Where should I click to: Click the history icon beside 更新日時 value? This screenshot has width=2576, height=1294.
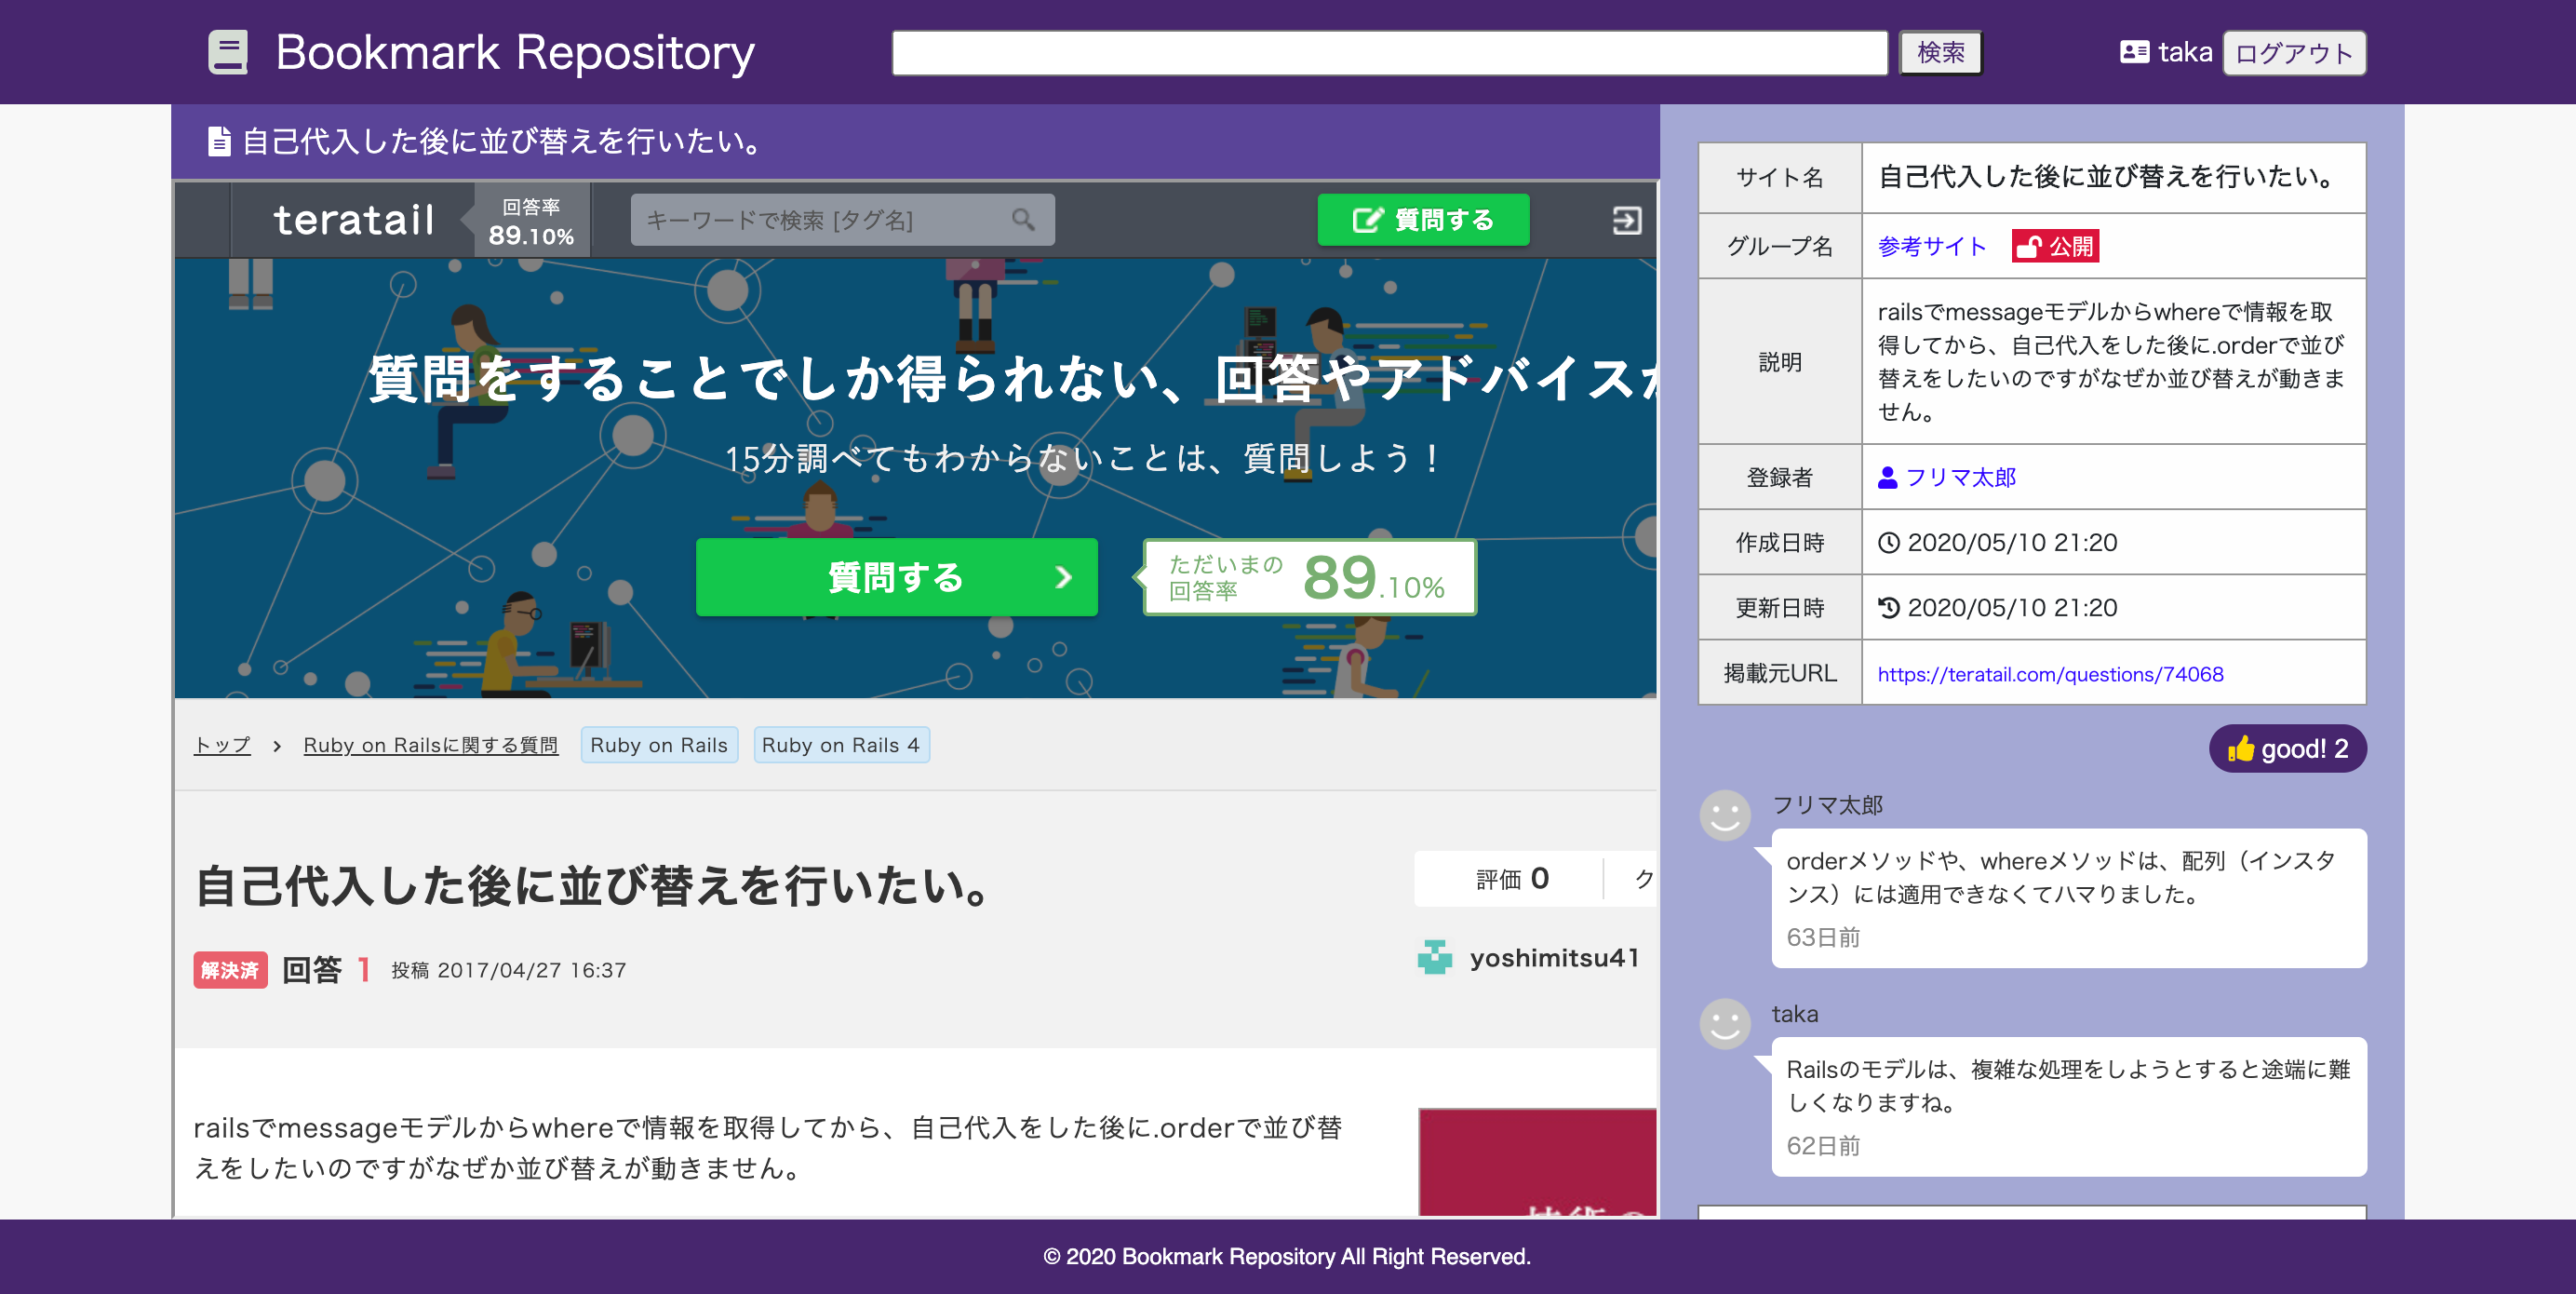1888,608
